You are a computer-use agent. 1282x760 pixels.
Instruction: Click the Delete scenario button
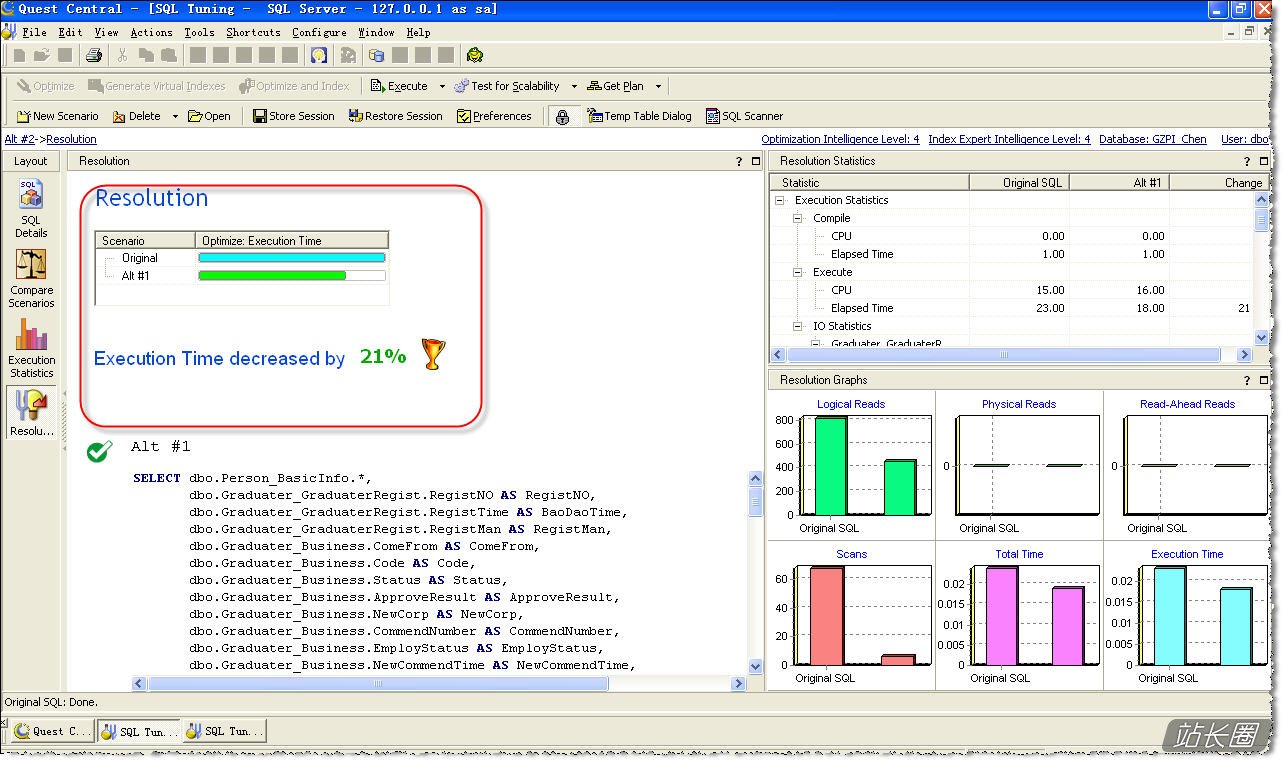(x=137, y=116)
